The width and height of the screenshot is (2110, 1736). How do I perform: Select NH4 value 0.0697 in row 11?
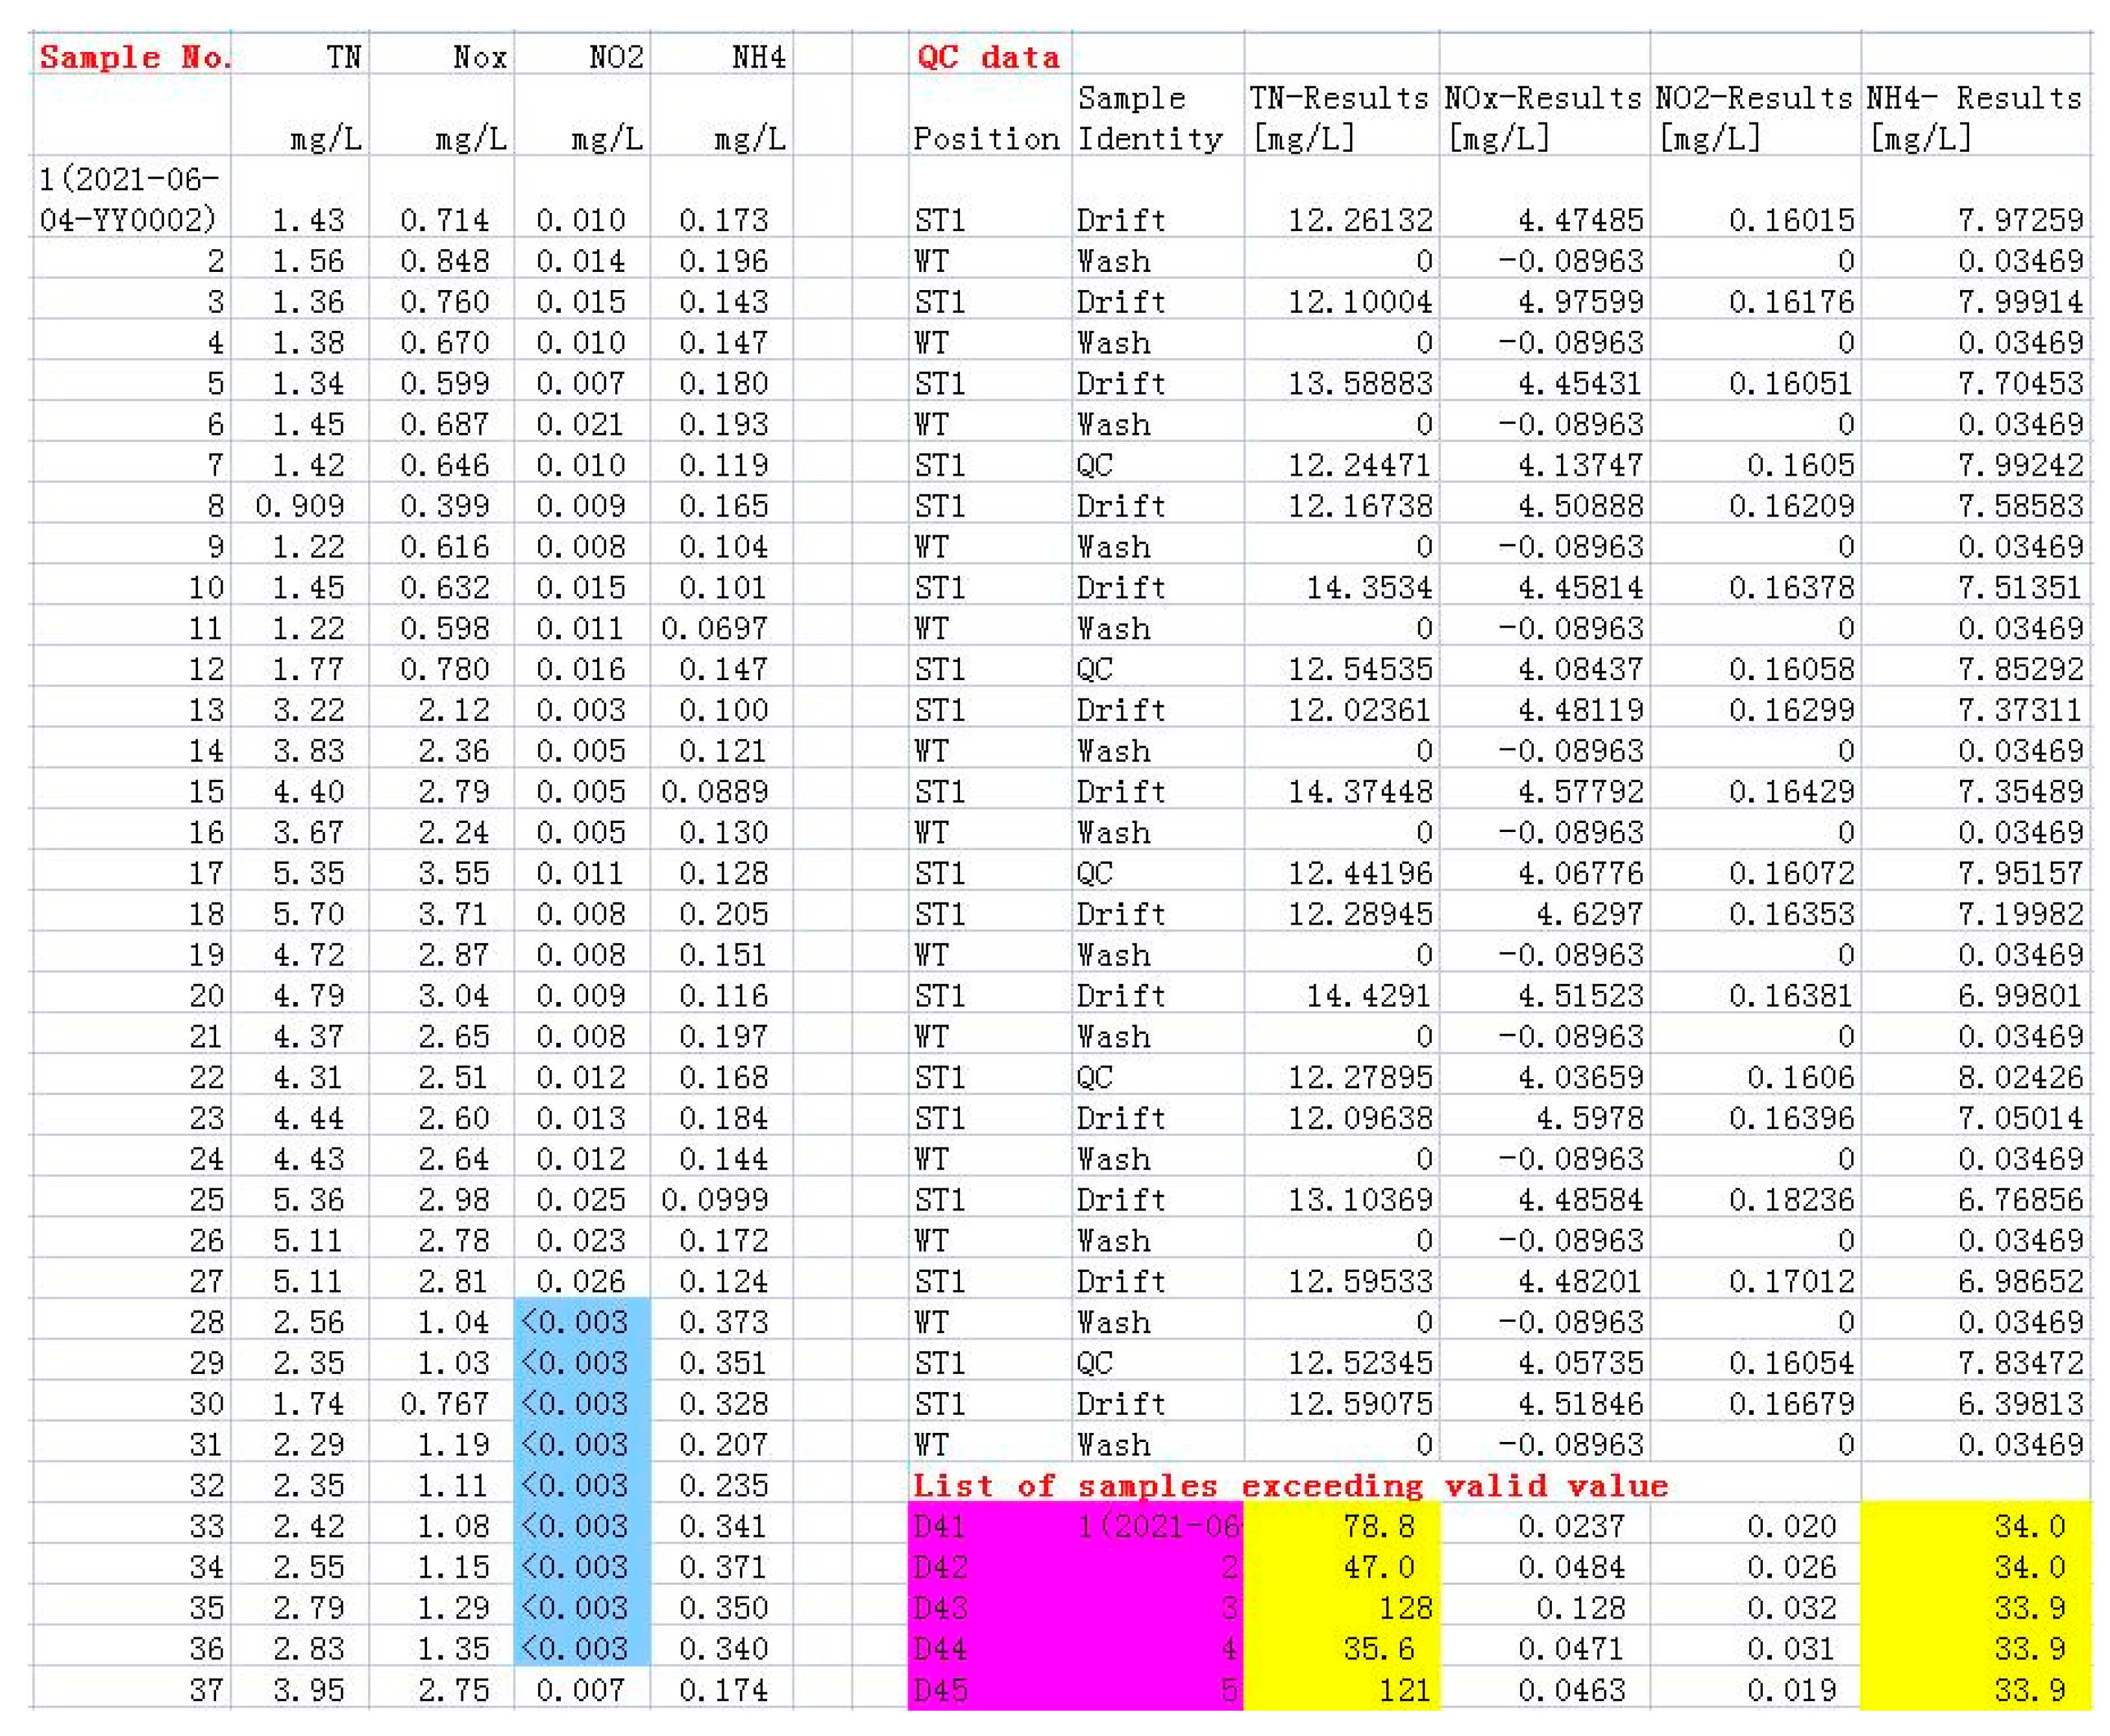coord(714,629)
